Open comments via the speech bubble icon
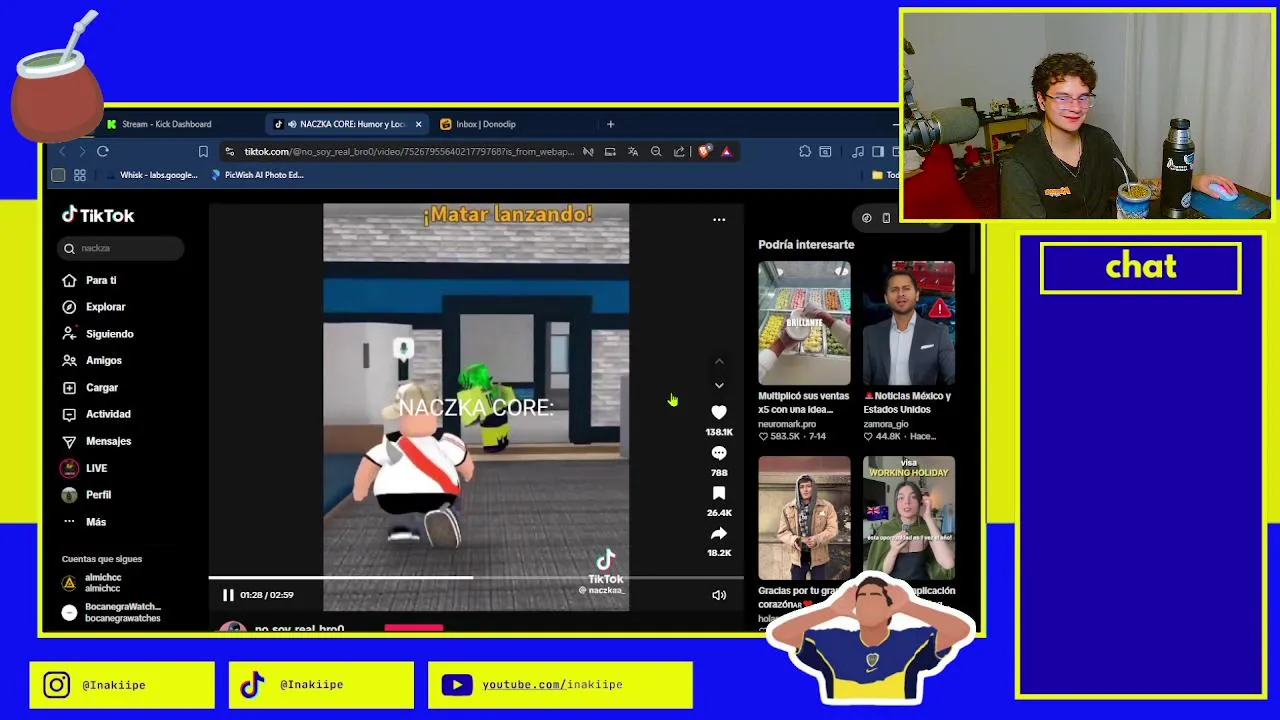 tap(719, 453)
